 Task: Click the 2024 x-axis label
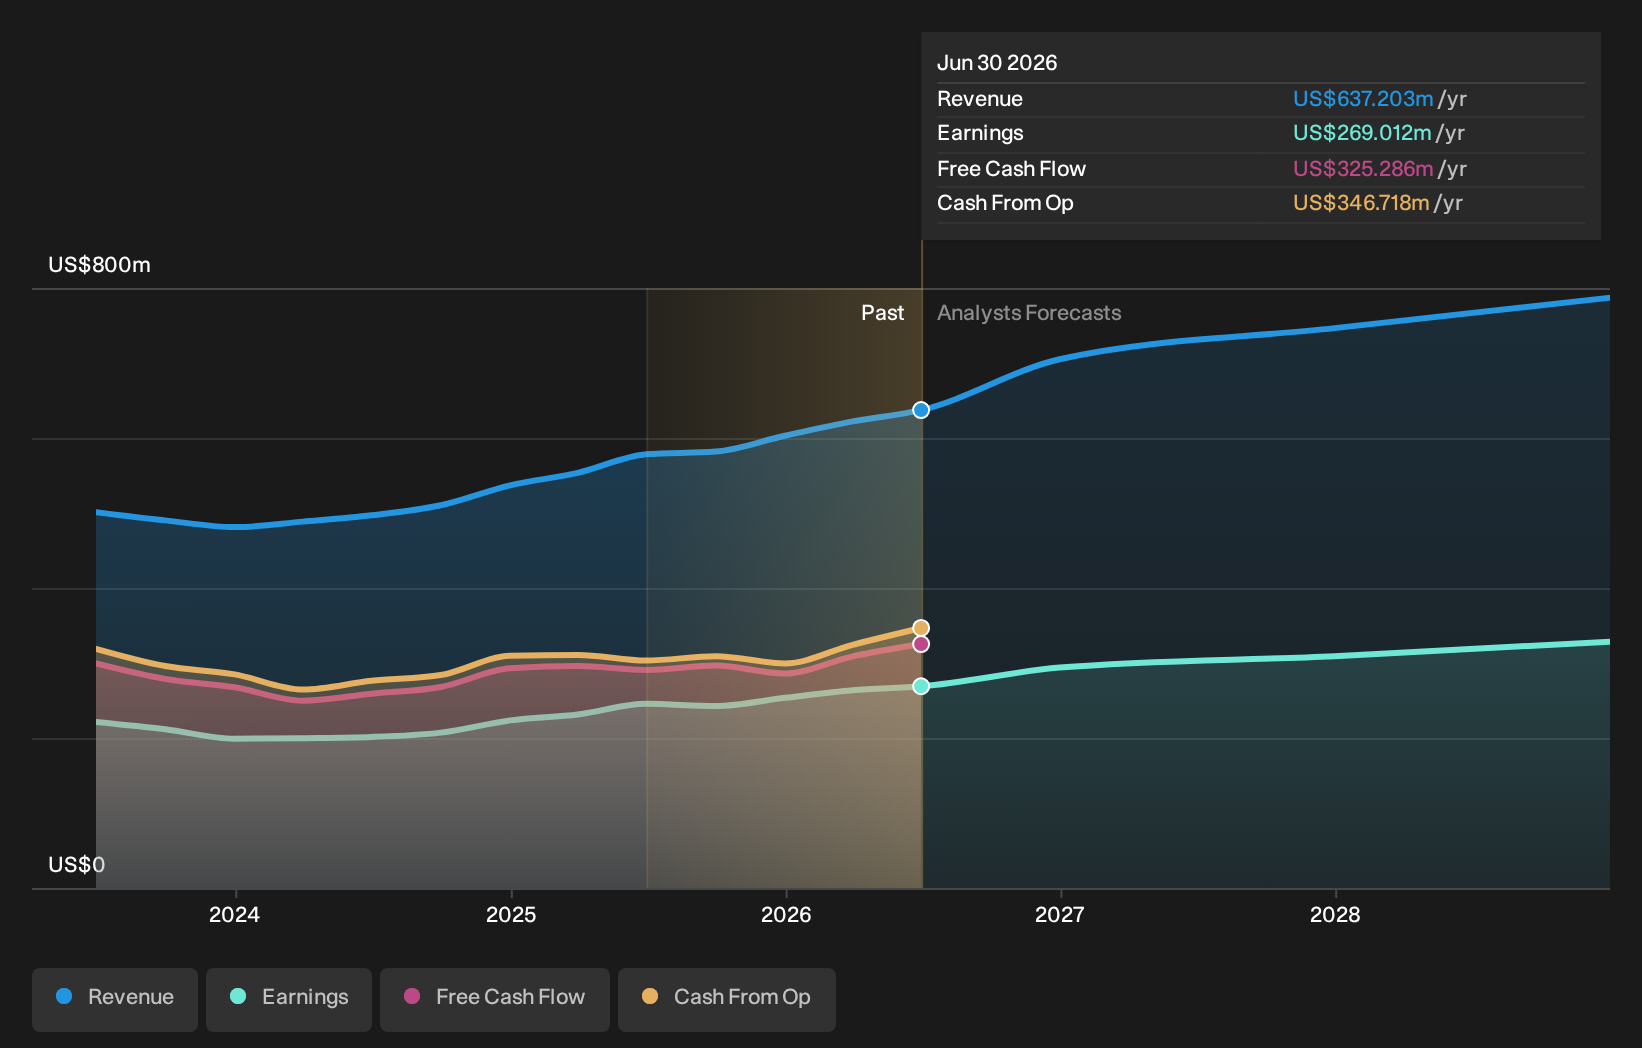coord(235,915)
